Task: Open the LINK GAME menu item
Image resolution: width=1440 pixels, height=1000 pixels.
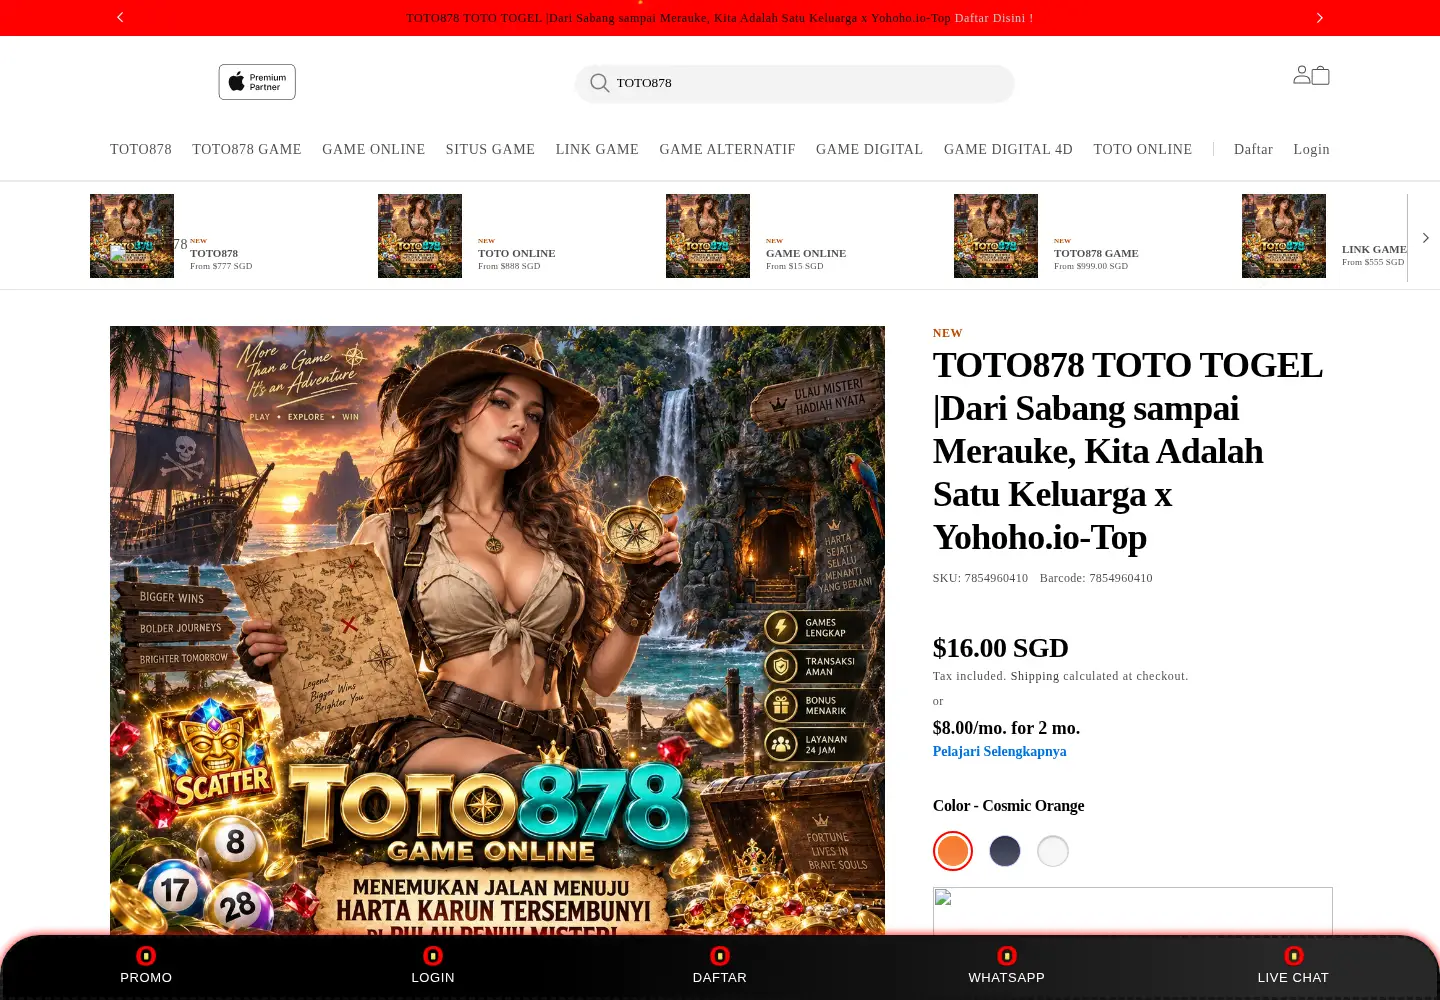Action: [x=597, y=149]
